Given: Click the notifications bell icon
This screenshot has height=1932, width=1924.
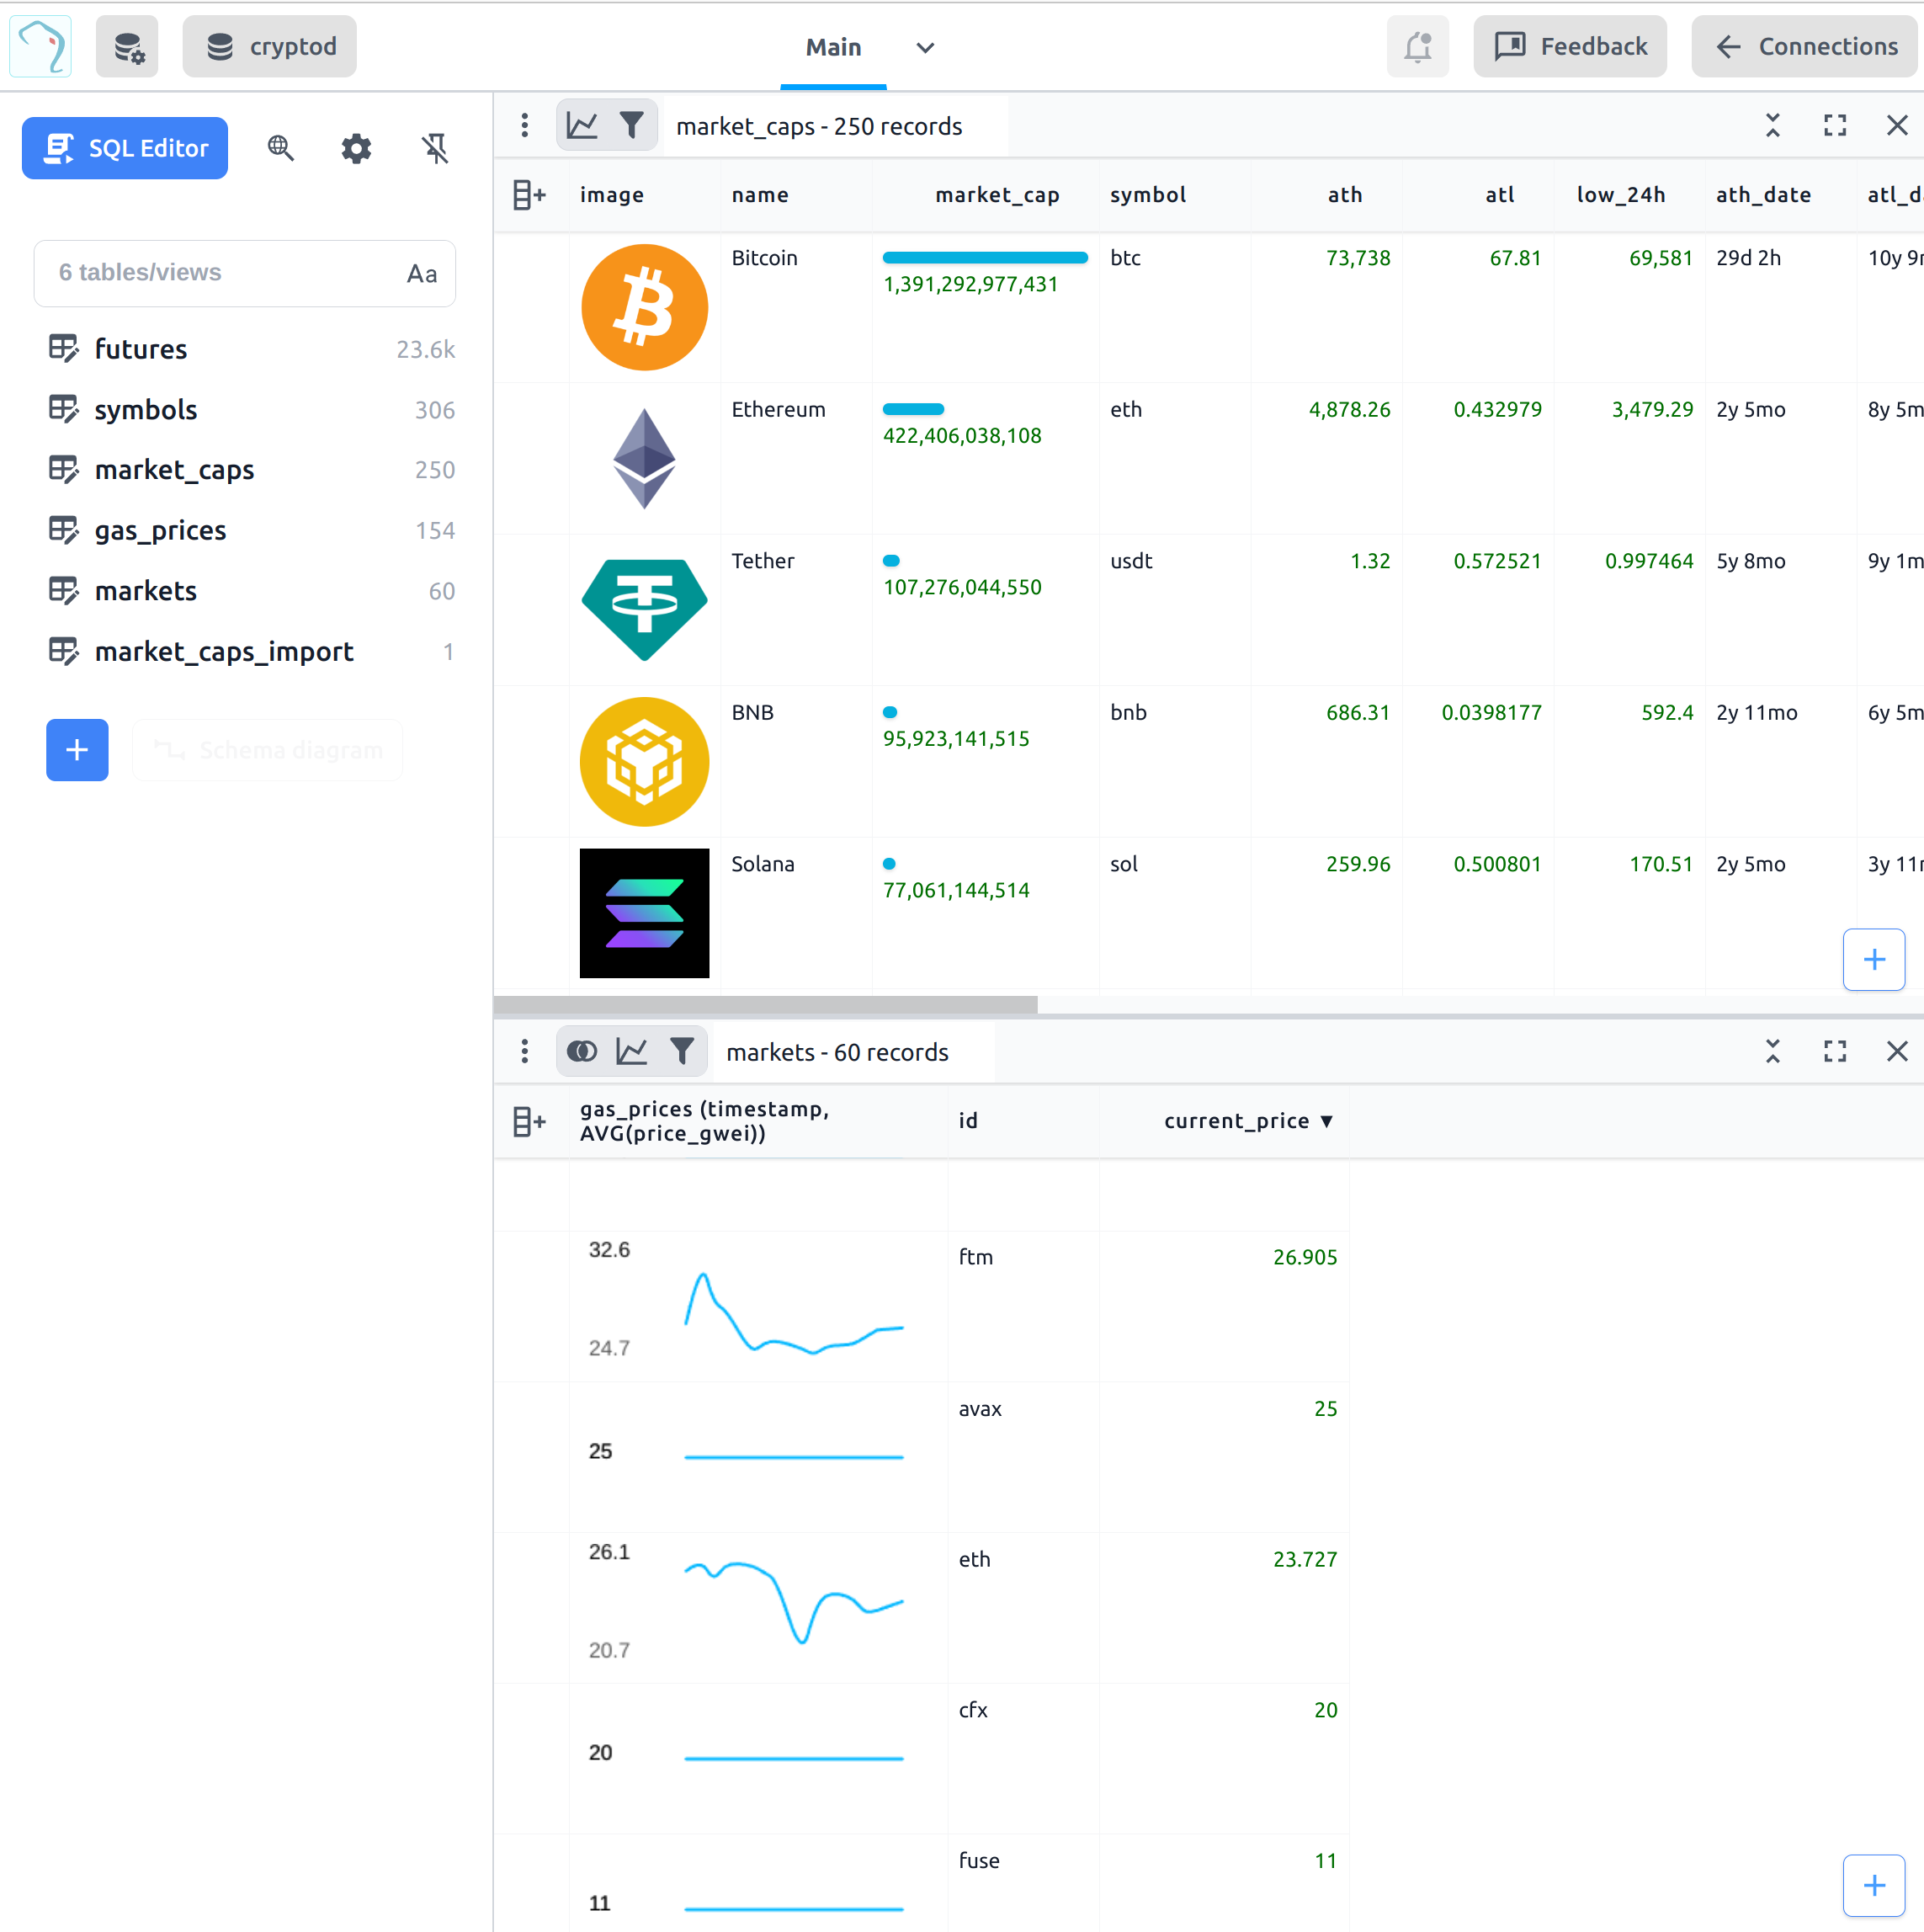Looking at the screenshot, I should (1417, 47).
